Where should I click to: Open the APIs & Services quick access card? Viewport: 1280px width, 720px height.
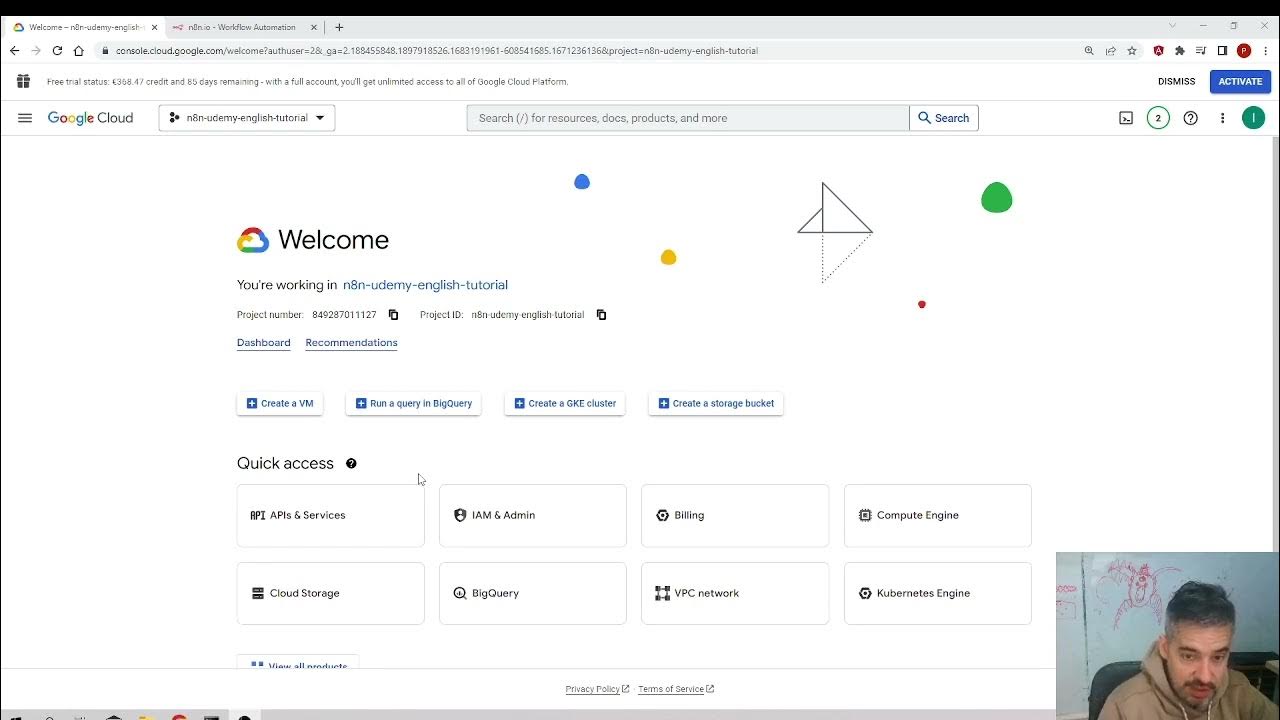coord(331,515)
